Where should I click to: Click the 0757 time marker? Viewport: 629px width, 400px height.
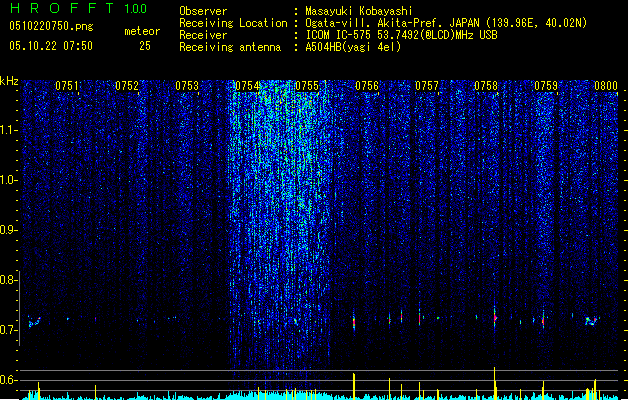(427, 86)
